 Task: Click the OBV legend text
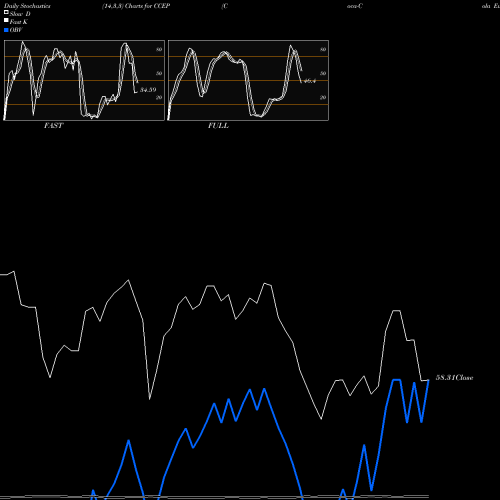16,30
